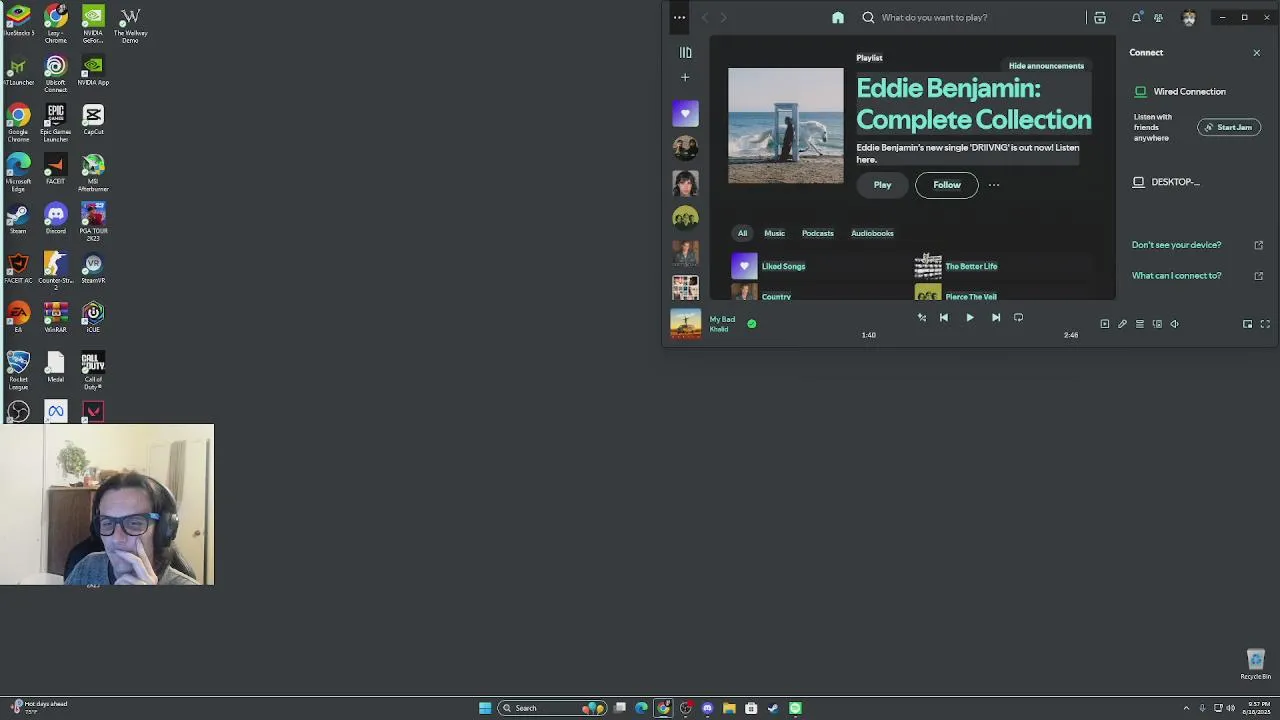The width and height of the screenshot is (1280, 720).
Task: Select the Audiobooks filter chip
Action: pos(872,233)
